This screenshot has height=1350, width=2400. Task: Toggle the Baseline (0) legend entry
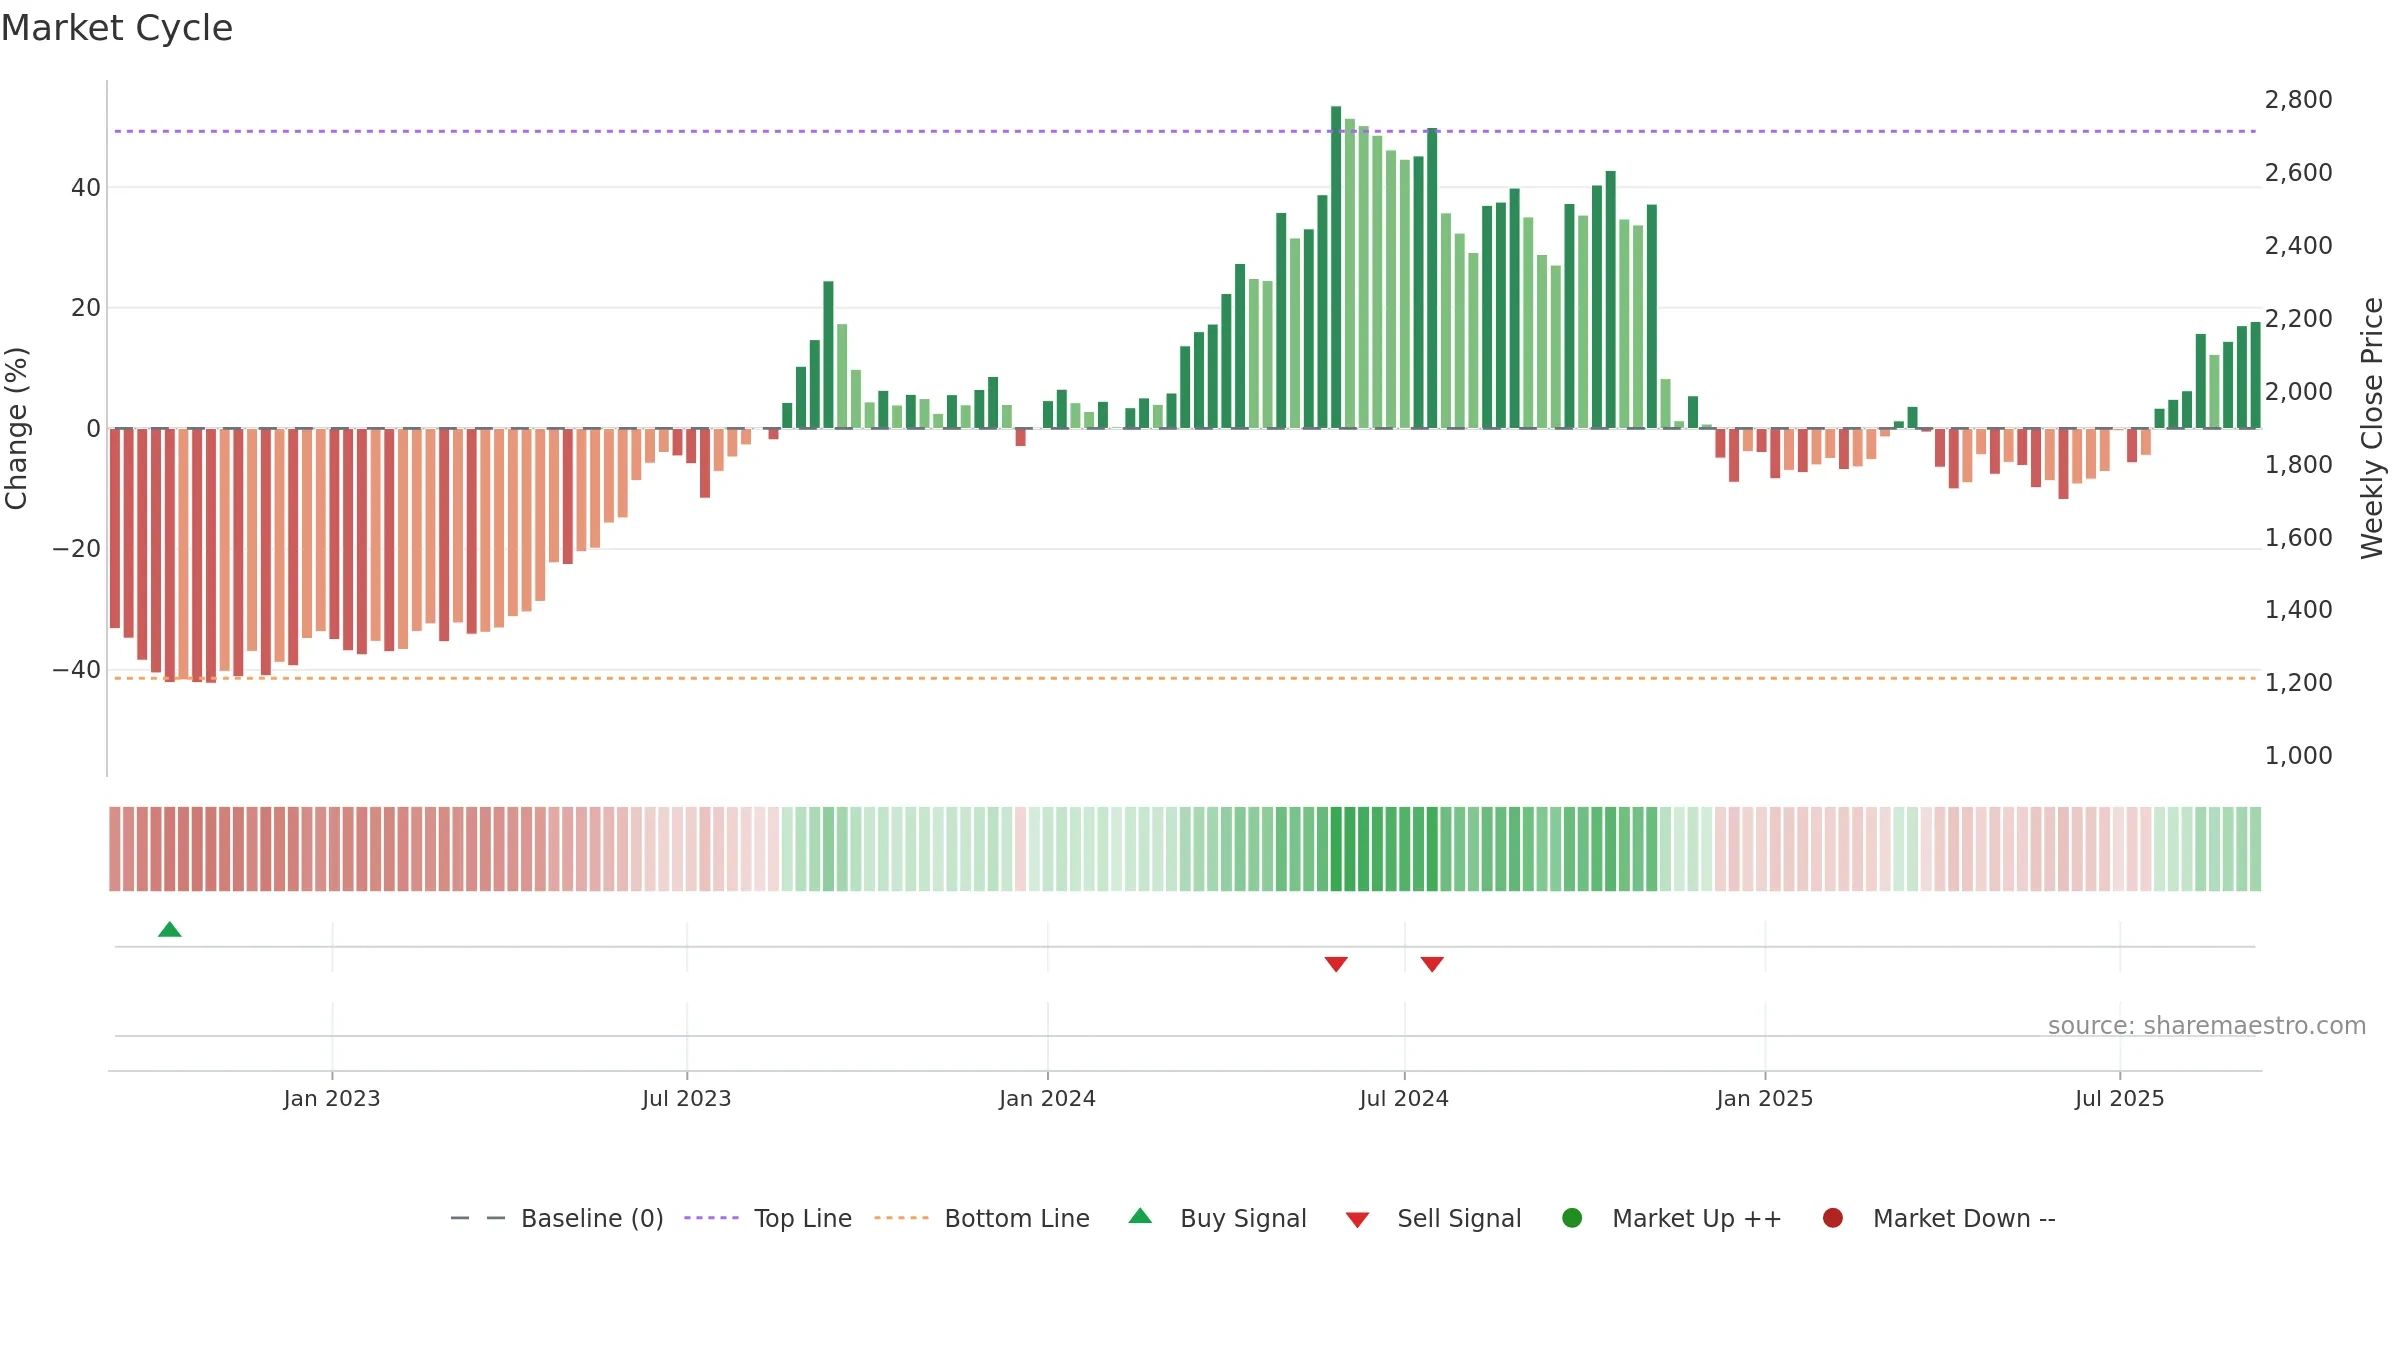point(557,1218)
